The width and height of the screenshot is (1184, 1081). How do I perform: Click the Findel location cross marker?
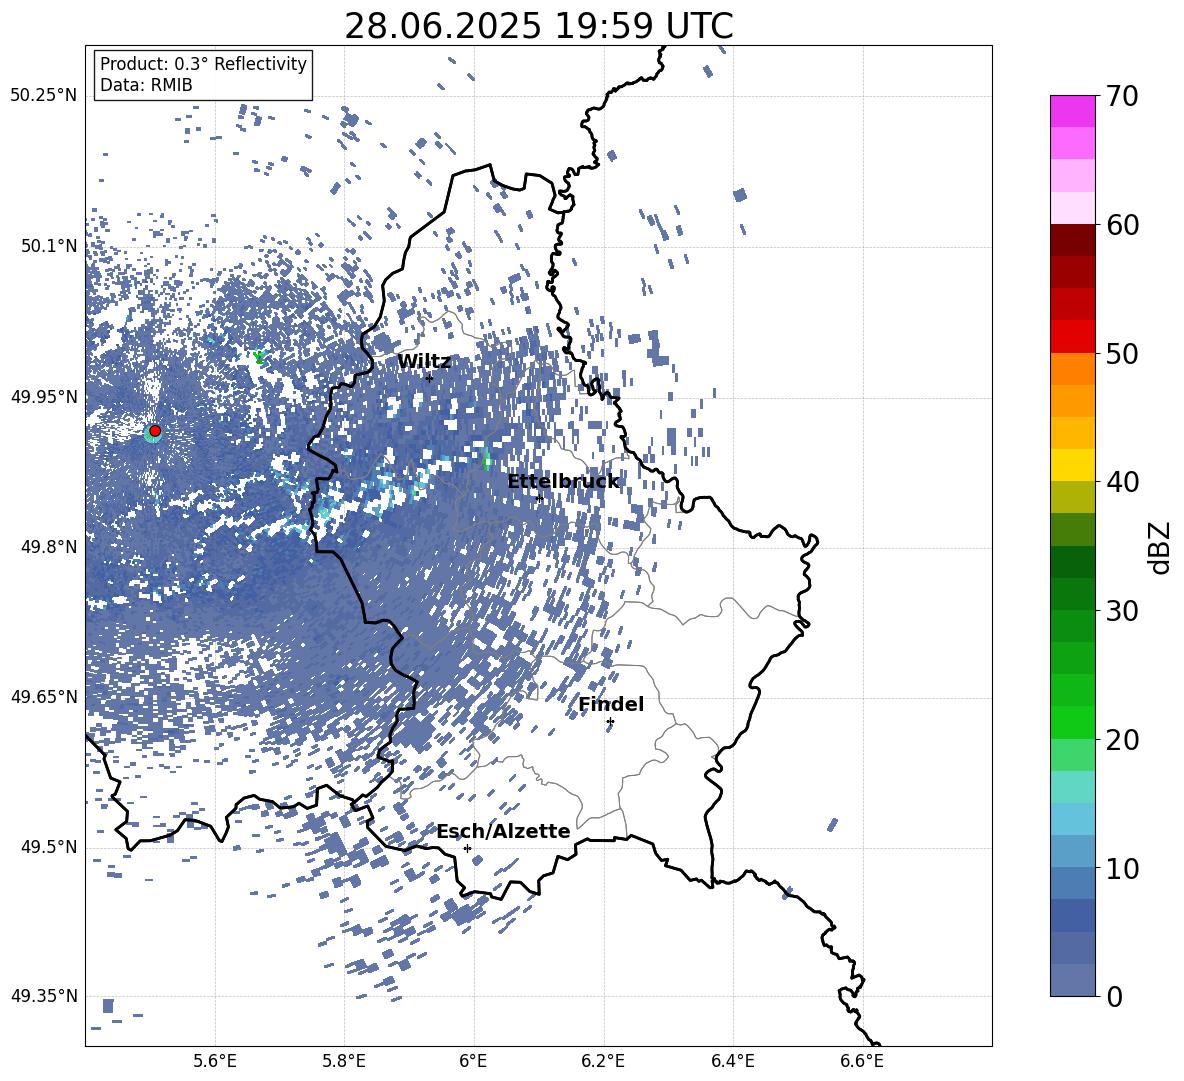[610, 722]
